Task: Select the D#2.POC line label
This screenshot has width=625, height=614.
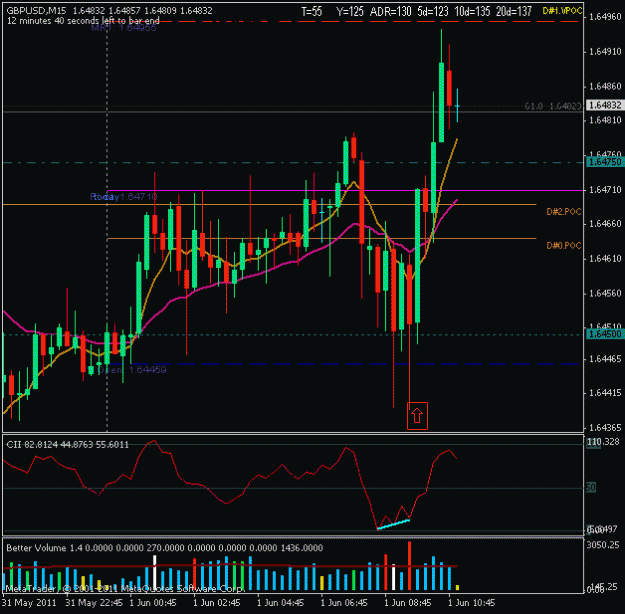Action: point(564,212)
